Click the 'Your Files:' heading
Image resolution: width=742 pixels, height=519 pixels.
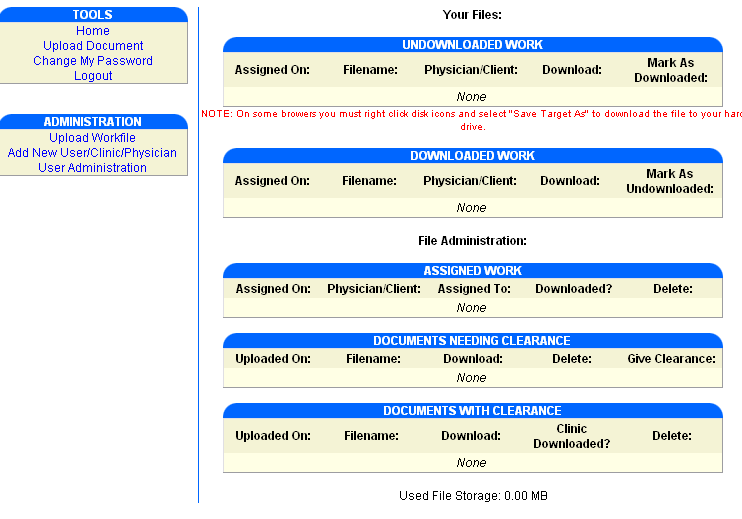[x=472, y=15]
